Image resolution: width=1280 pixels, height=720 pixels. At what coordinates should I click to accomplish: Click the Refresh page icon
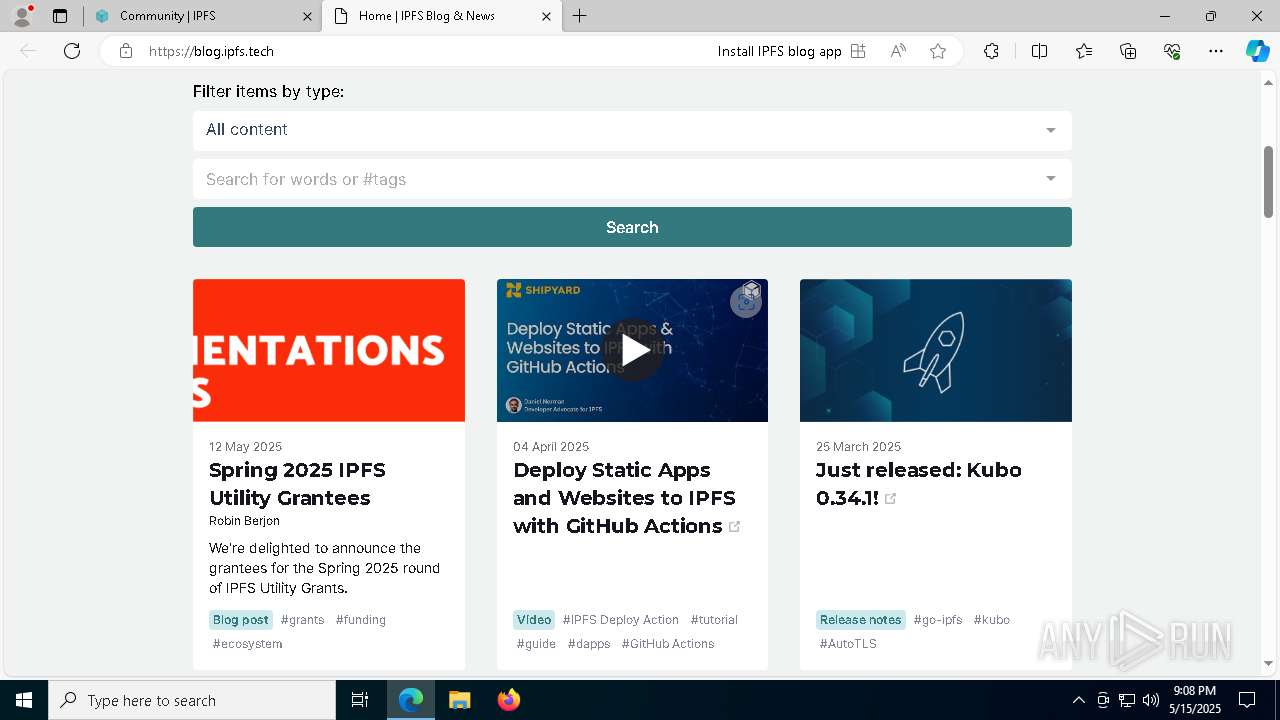[72, 51]
